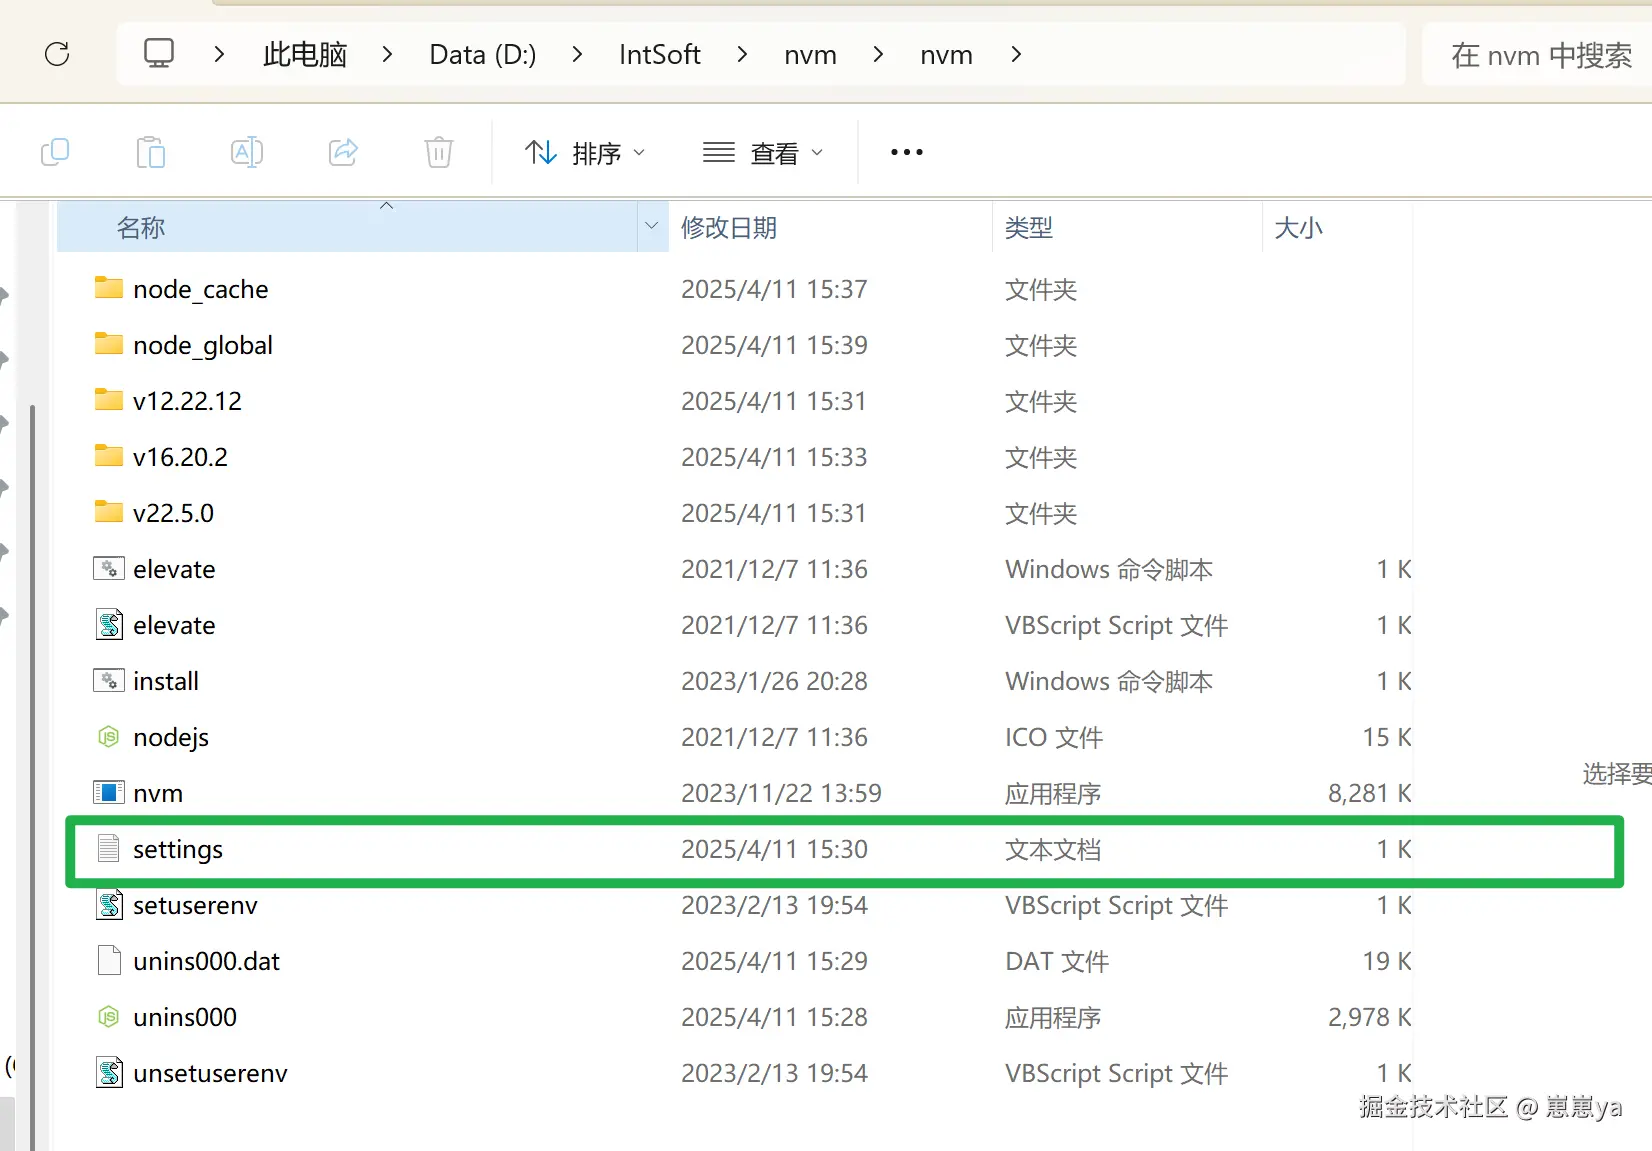Click the size value 8,281 K
The image size is (1652, 1151).
[x=1369, y=793]
